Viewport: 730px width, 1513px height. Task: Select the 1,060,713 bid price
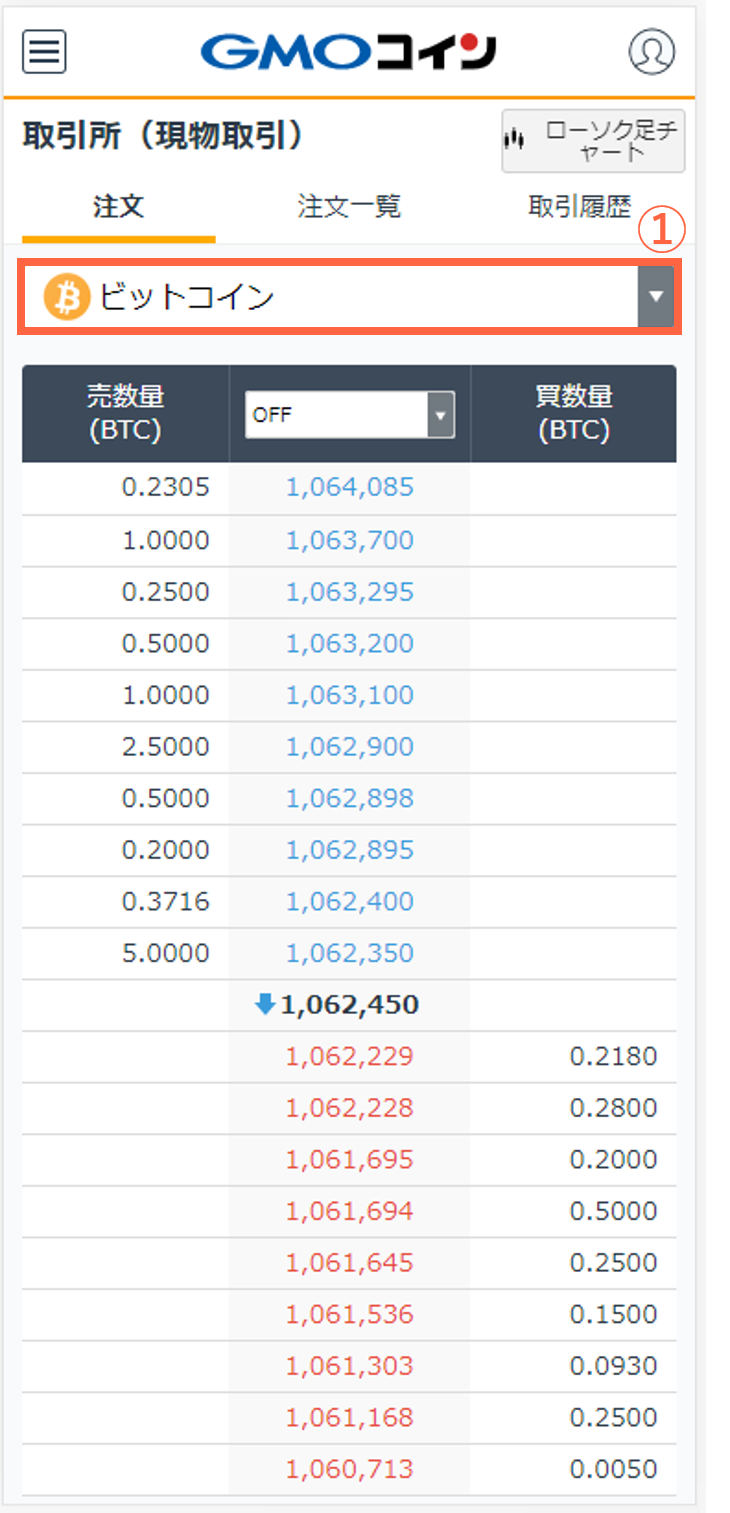coord(349,1469)
